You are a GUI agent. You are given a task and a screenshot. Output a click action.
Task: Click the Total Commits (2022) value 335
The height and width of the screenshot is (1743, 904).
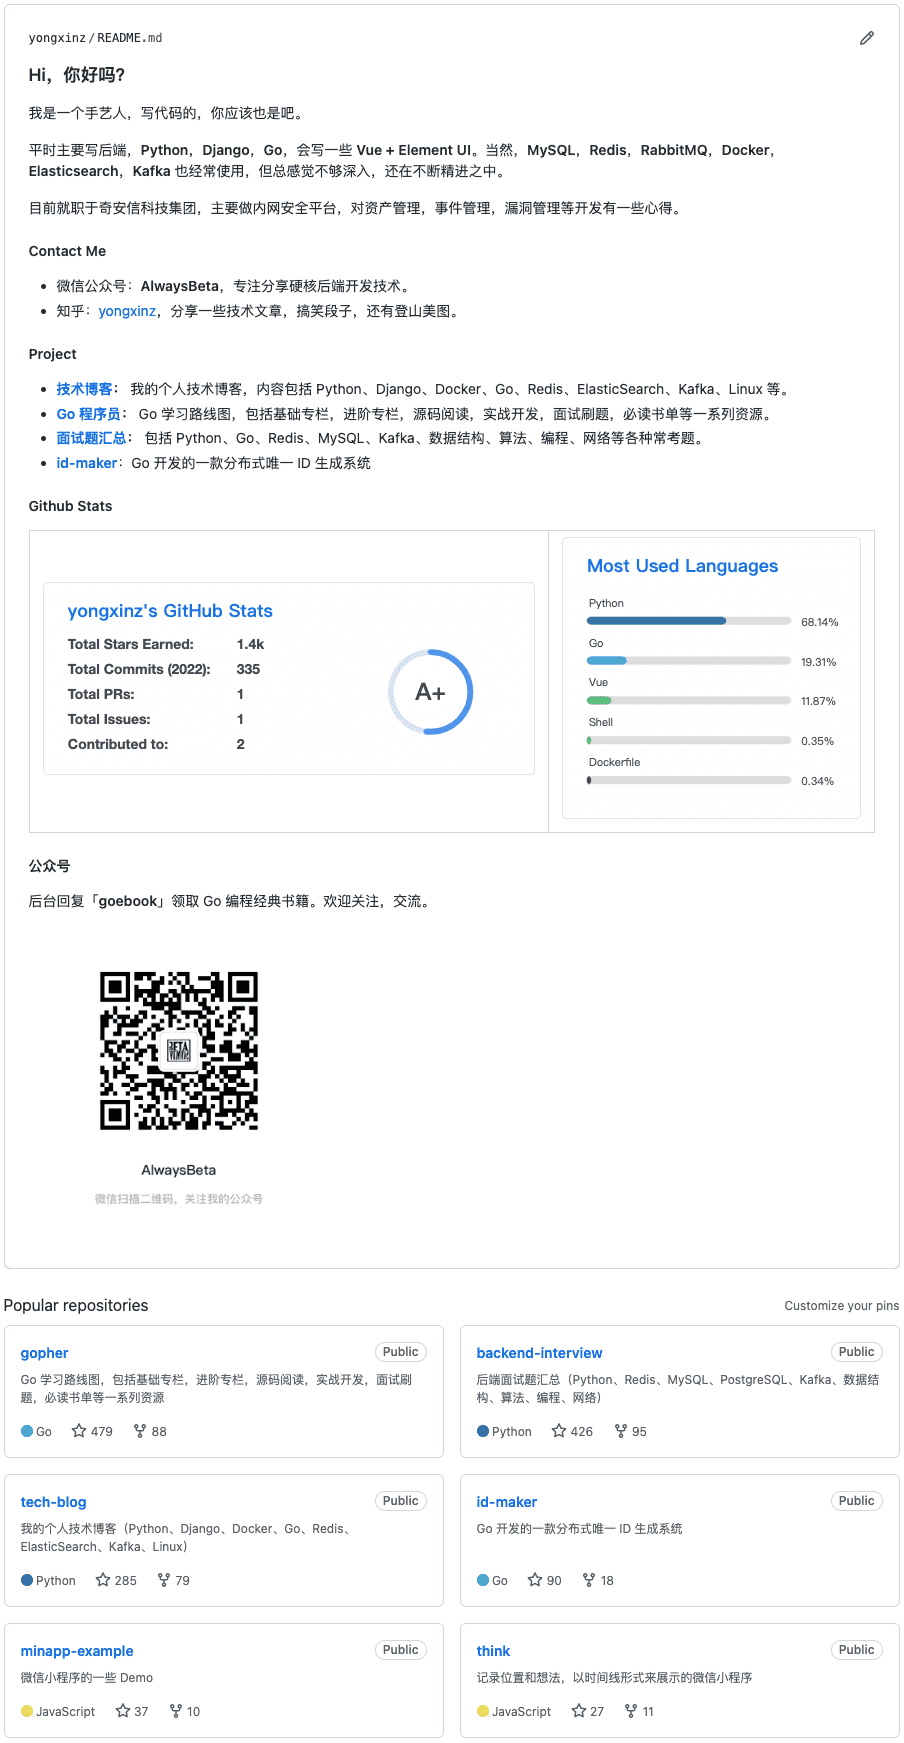pyautogui.click(x=249, y=669)
